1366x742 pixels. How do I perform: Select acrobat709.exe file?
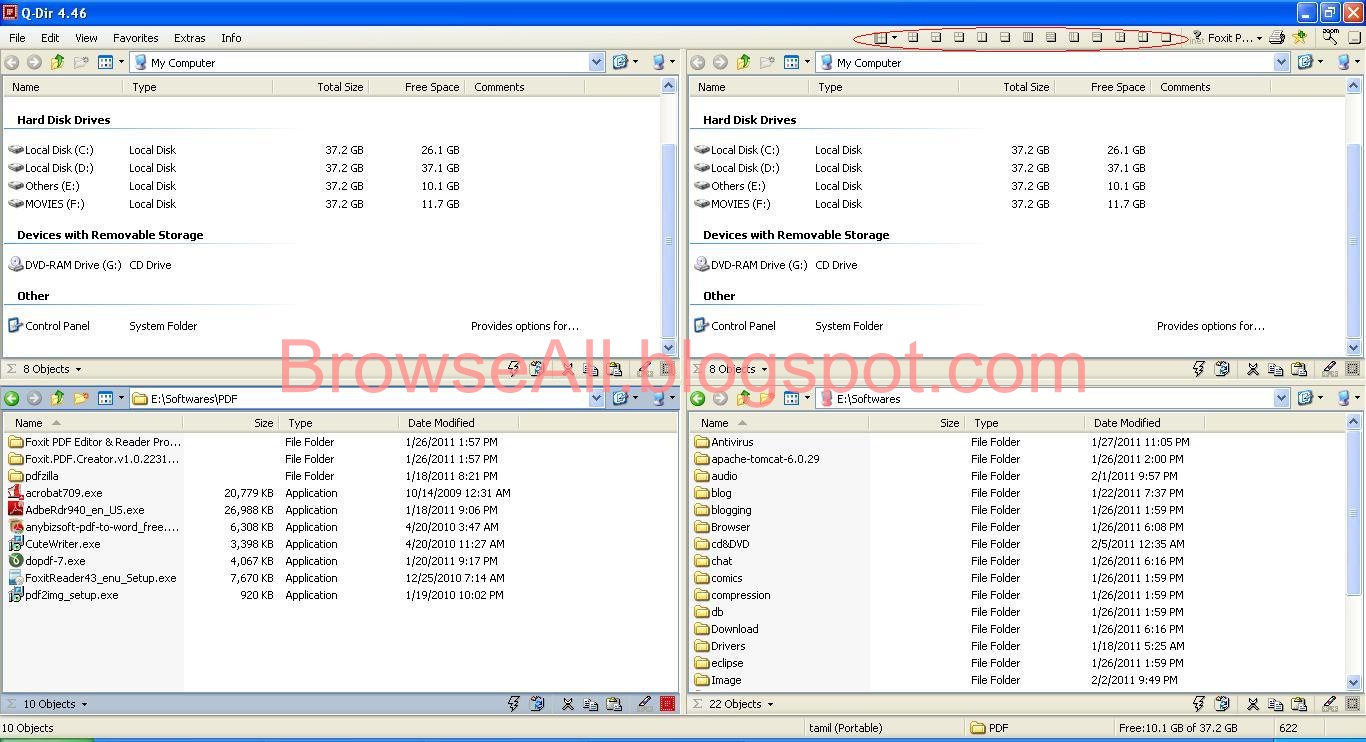56,493
